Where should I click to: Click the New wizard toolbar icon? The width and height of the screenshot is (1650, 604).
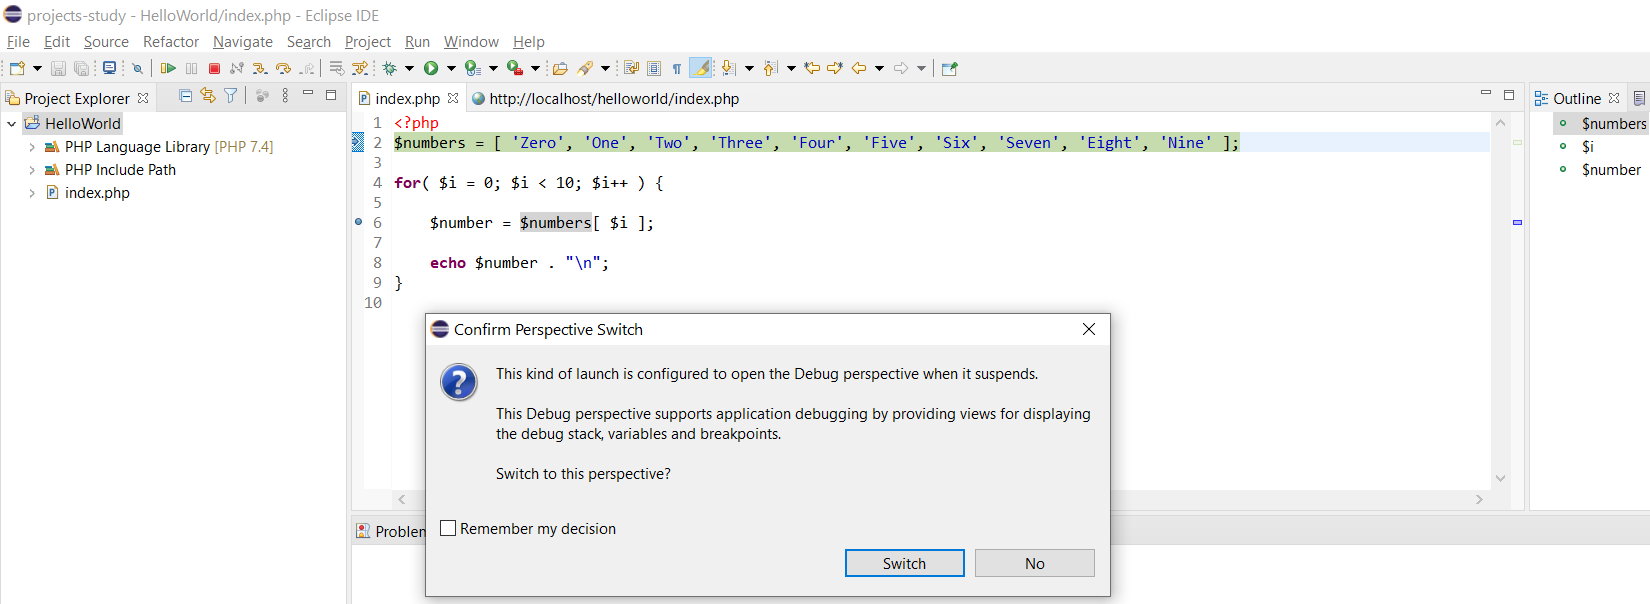pyautogui.click(x=17, y=68)
